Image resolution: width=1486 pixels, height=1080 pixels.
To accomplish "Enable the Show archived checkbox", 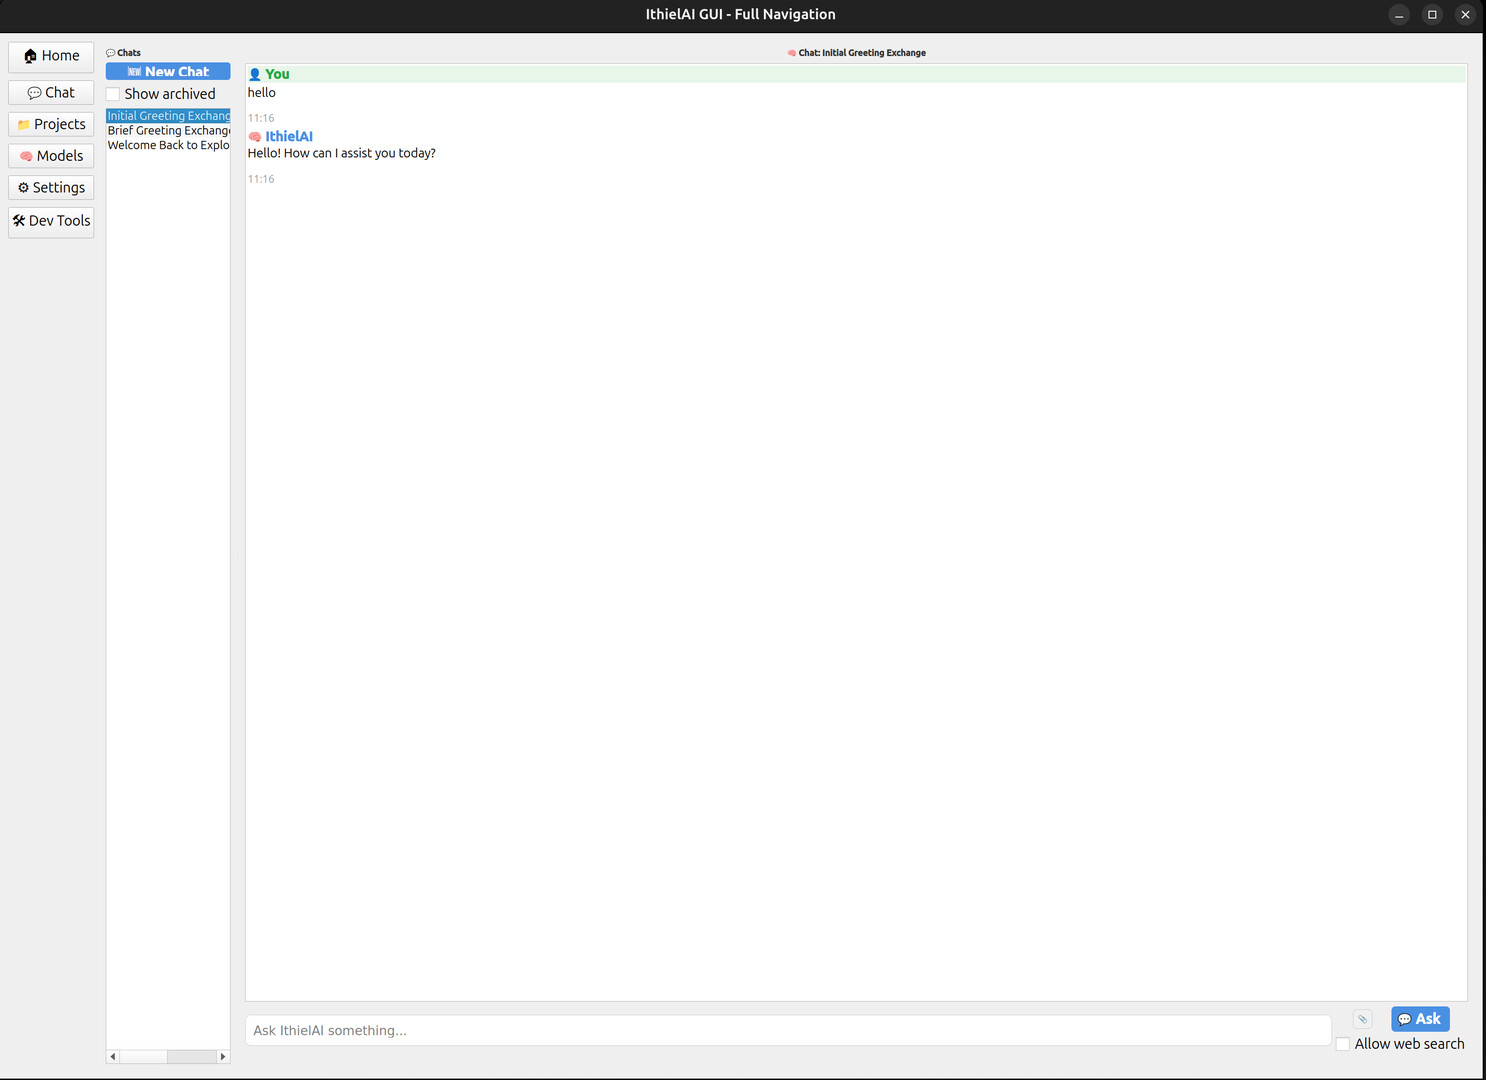I will point(113,93).
